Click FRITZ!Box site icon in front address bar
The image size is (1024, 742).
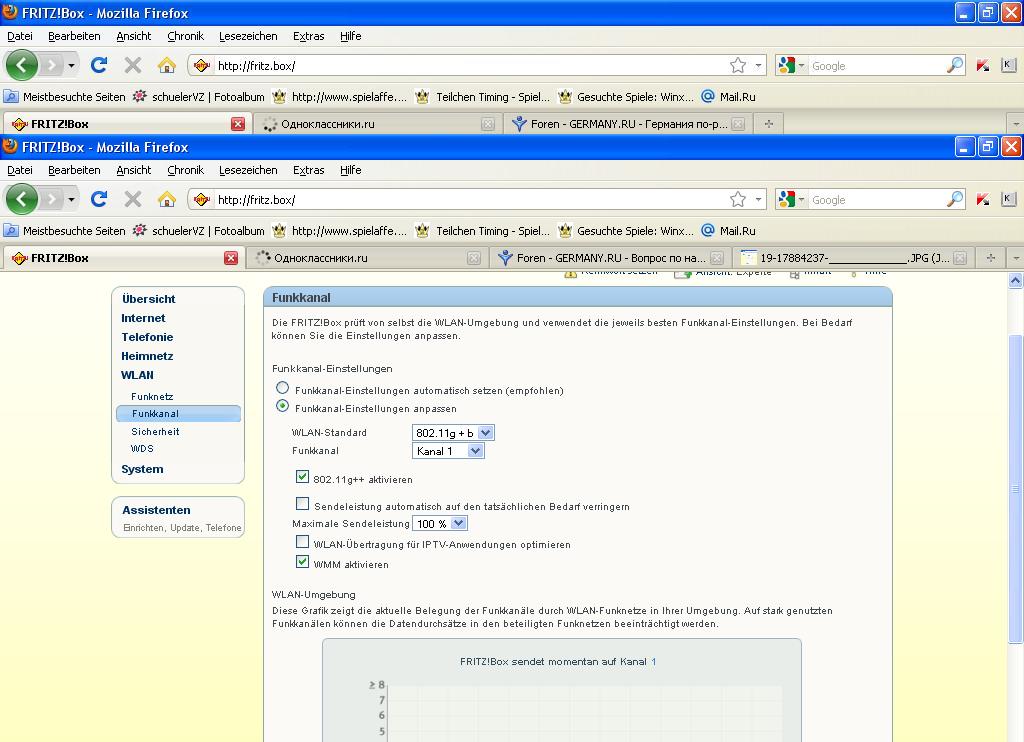202,199
